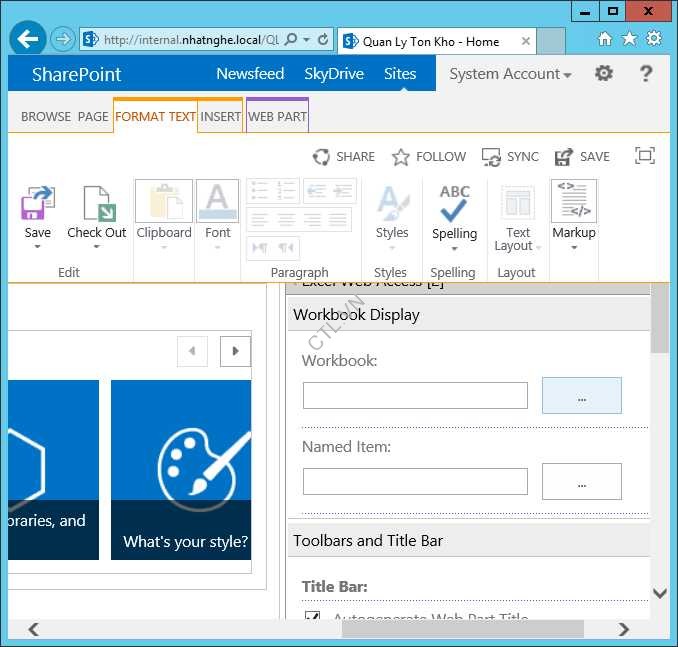Viewport: 678px width, 647px height.
Task: Click the Named Item text field
Action: coord(415,482)
